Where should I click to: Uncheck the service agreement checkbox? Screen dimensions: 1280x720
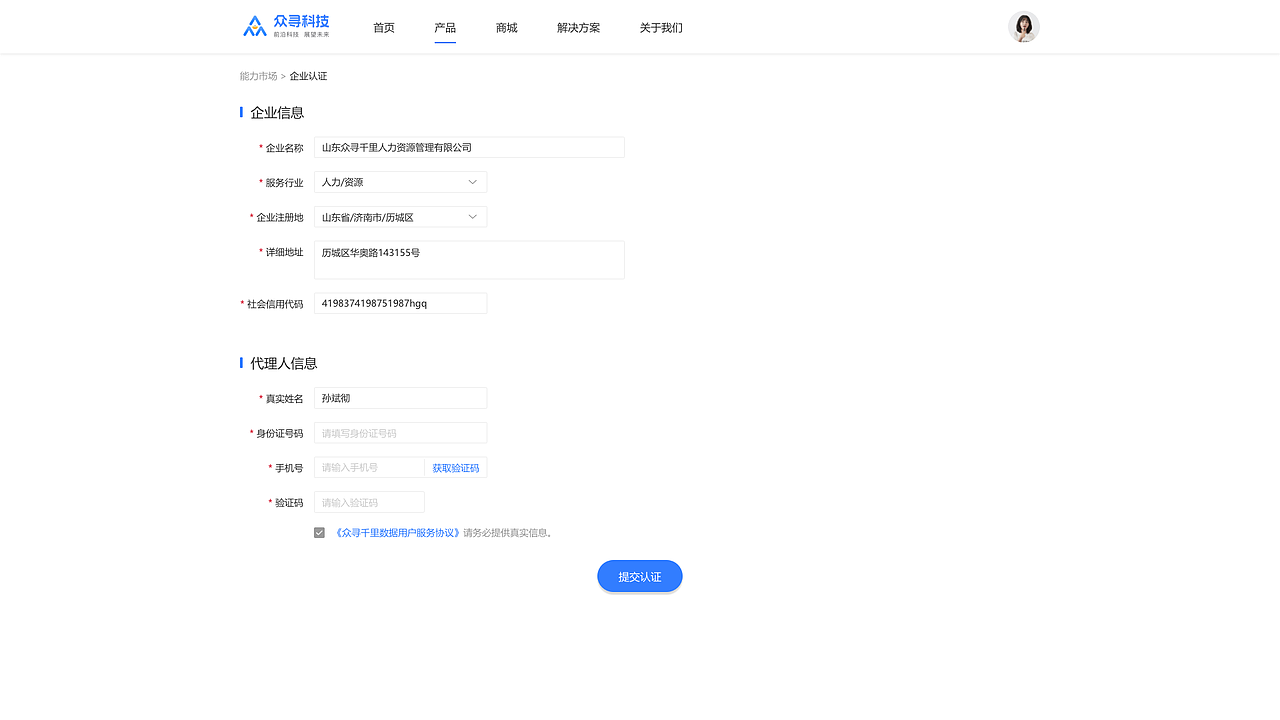[x=318, y=532]
